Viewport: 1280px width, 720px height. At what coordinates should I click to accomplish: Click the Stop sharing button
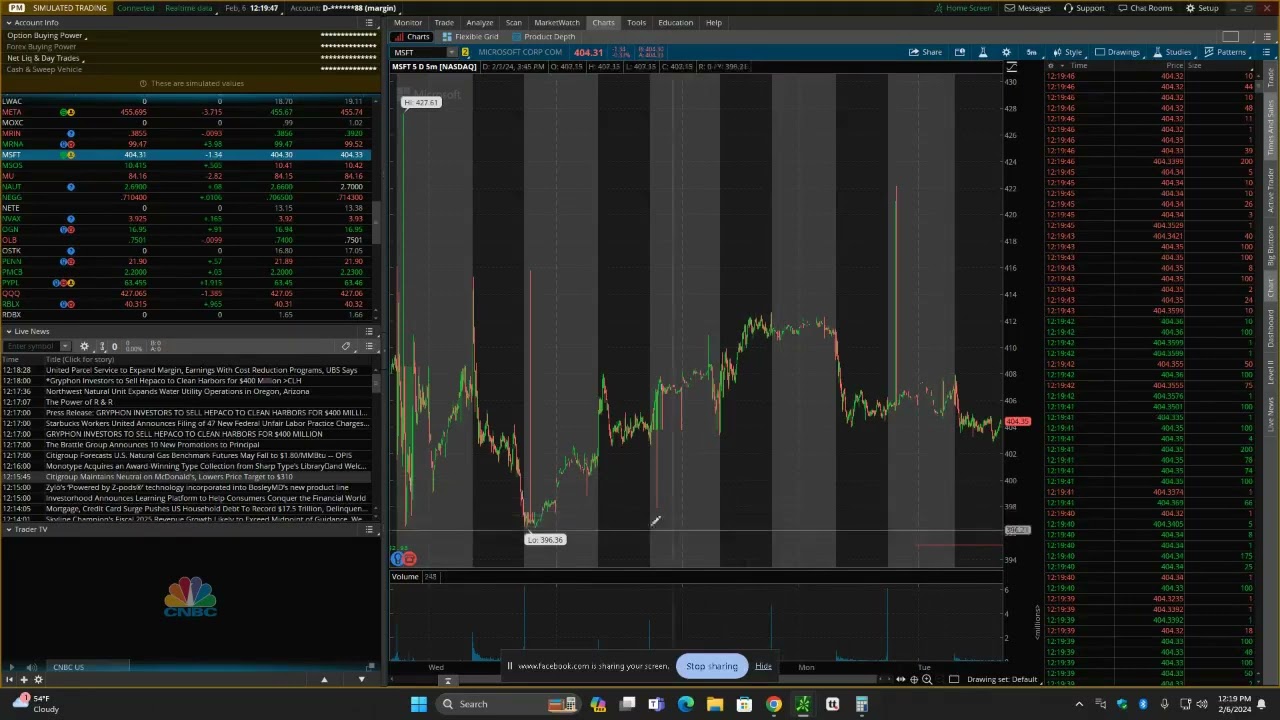tap(711, 666)
